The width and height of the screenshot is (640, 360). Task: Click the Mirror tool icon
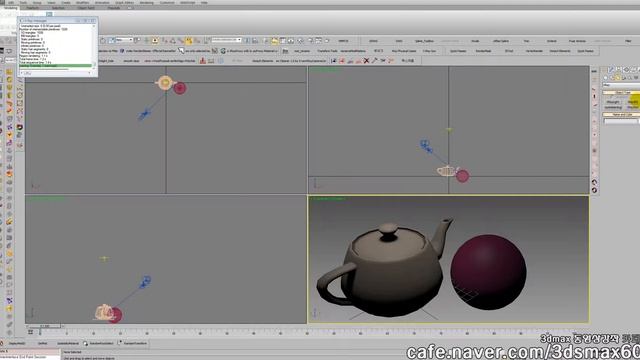point(247,40)
